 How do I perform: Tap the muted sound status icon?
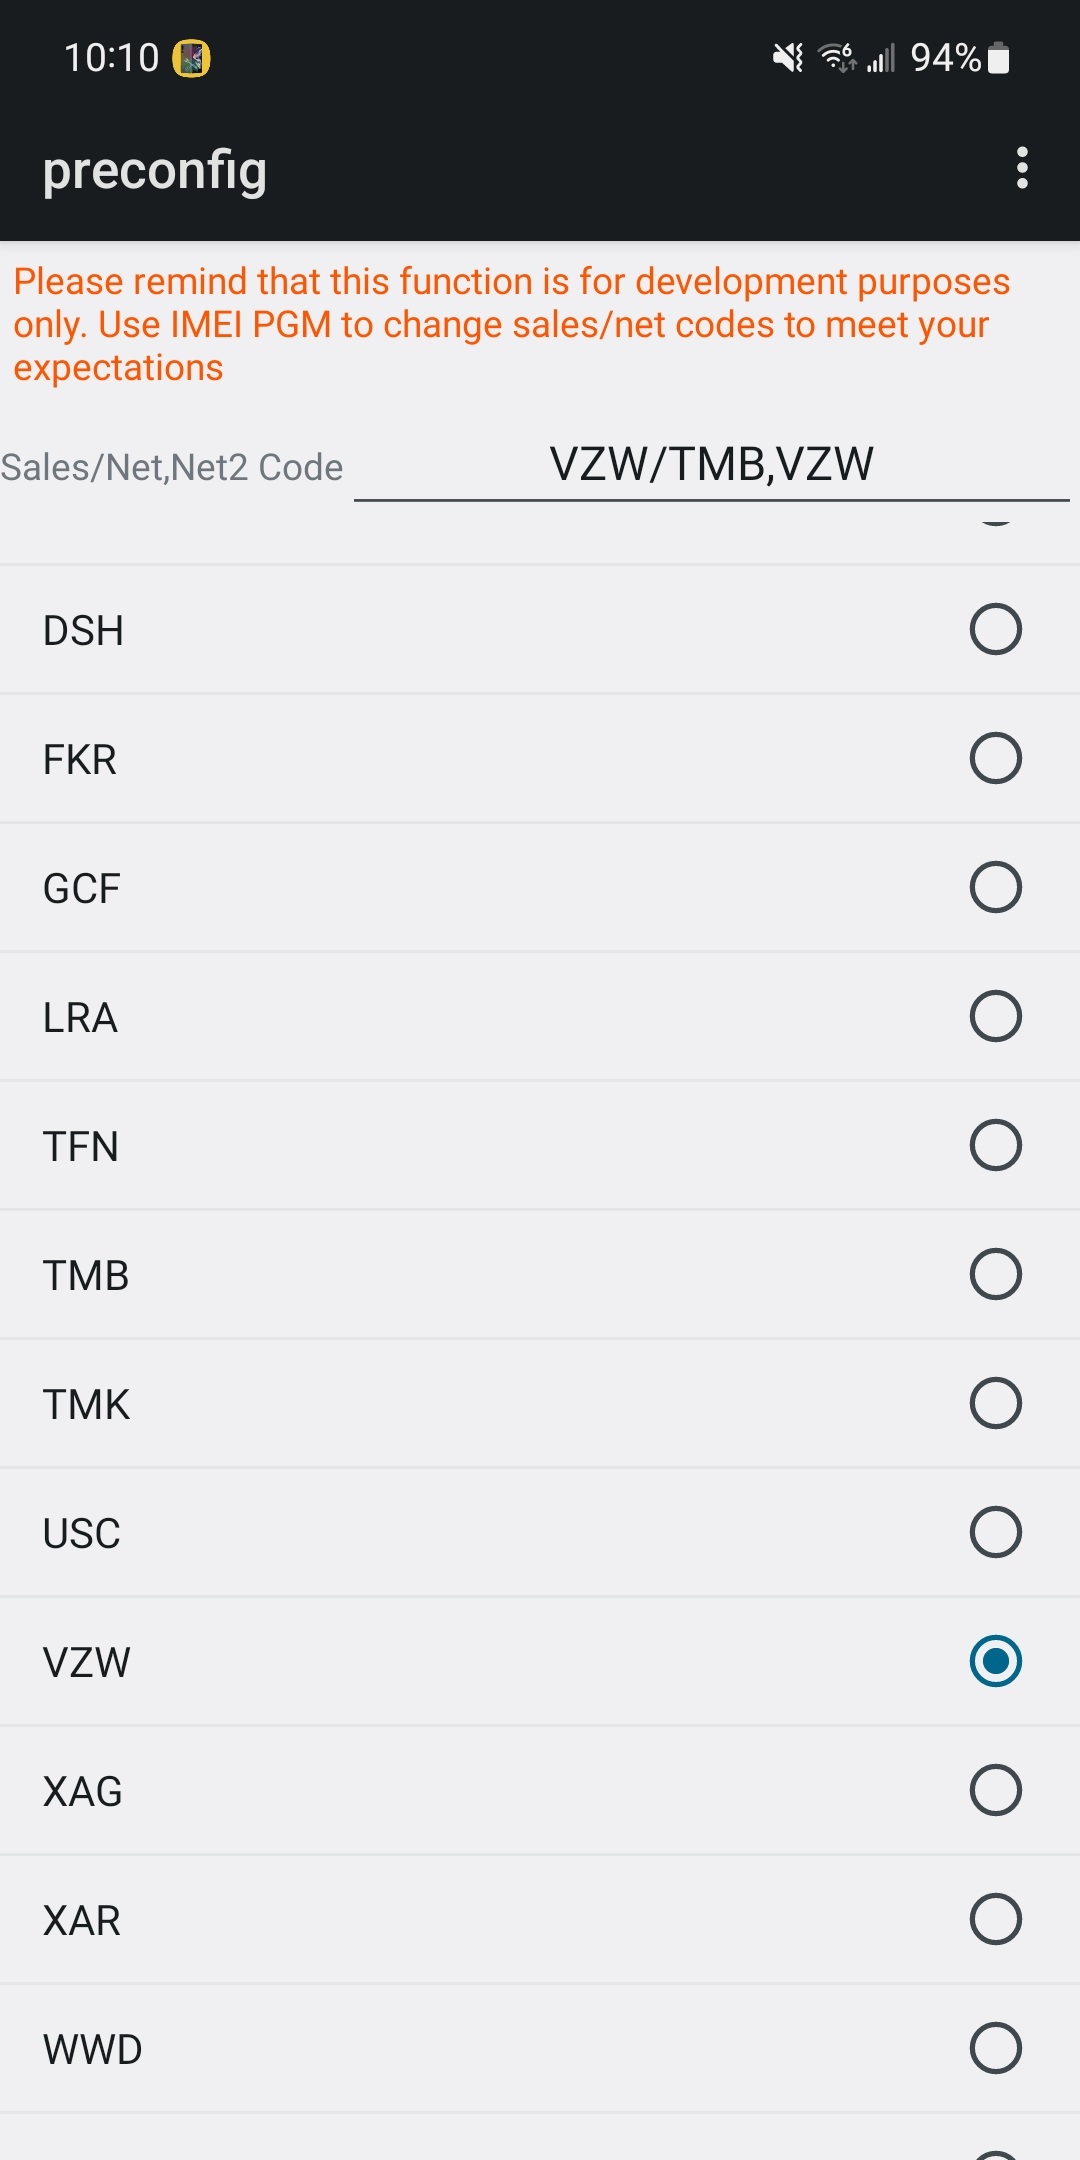(788, 58)
